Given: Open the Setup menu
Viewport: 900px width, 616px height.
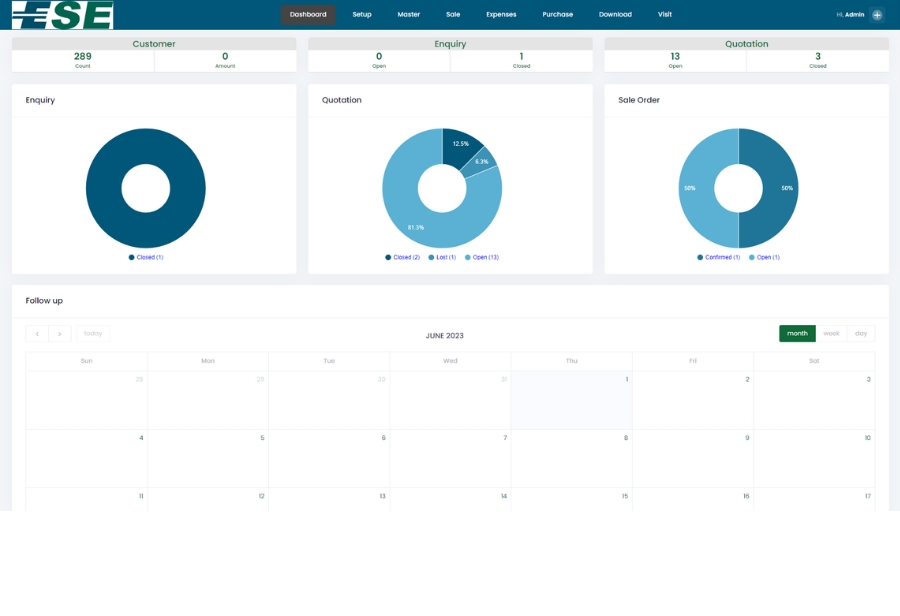Looking at the screenshot, I should click(362, 14).
